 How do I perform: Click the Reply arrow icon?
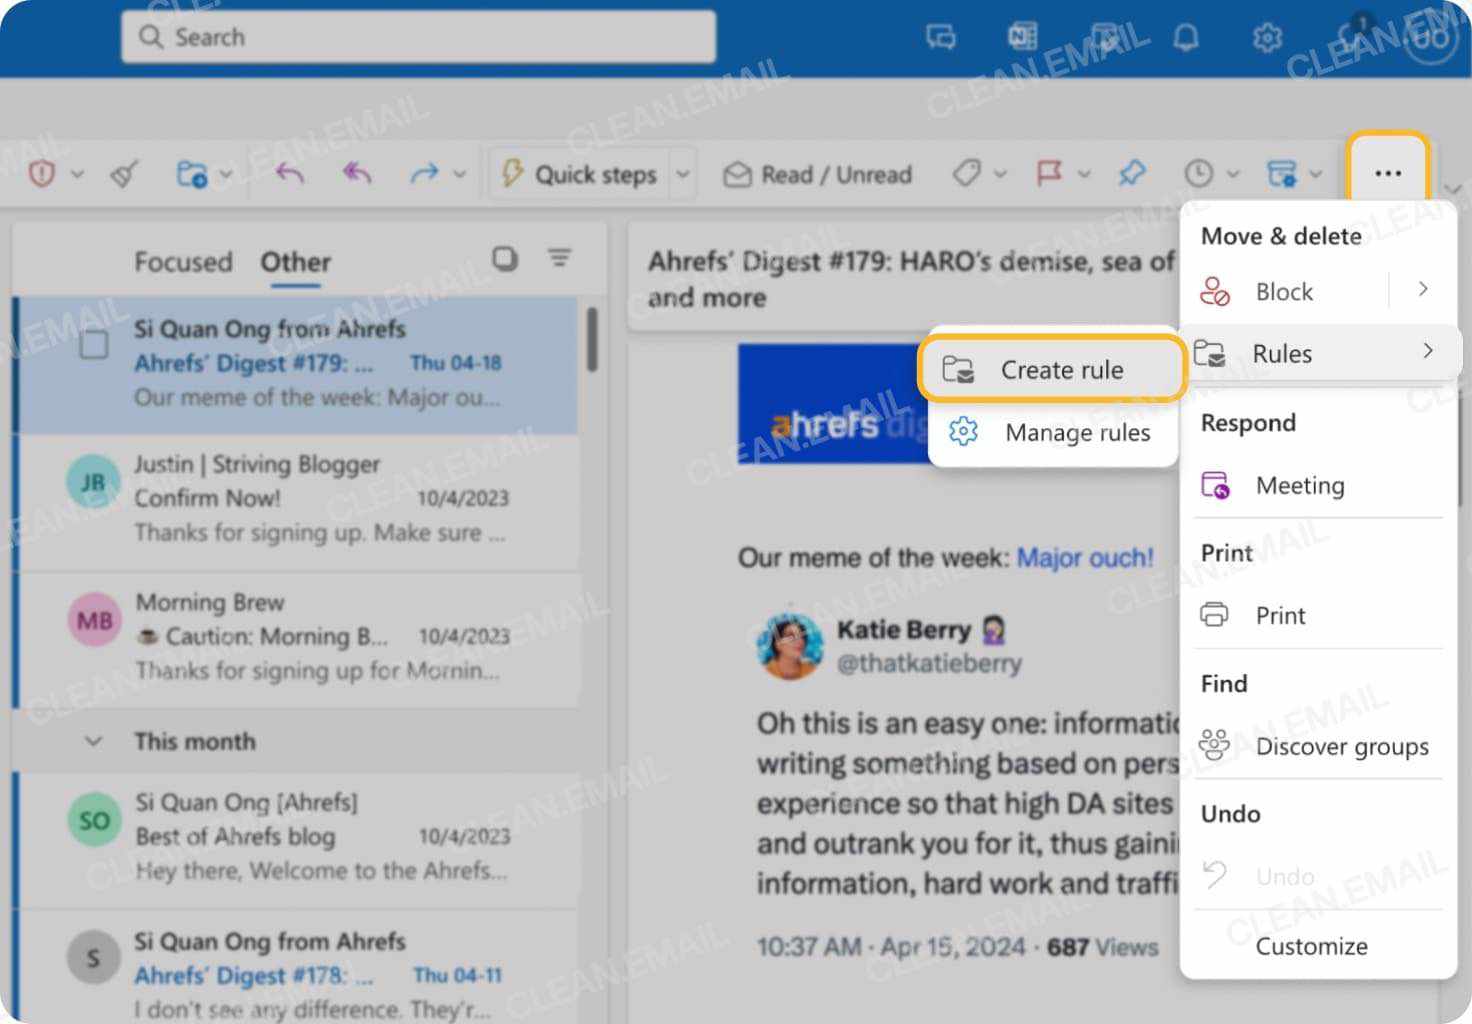289,173
